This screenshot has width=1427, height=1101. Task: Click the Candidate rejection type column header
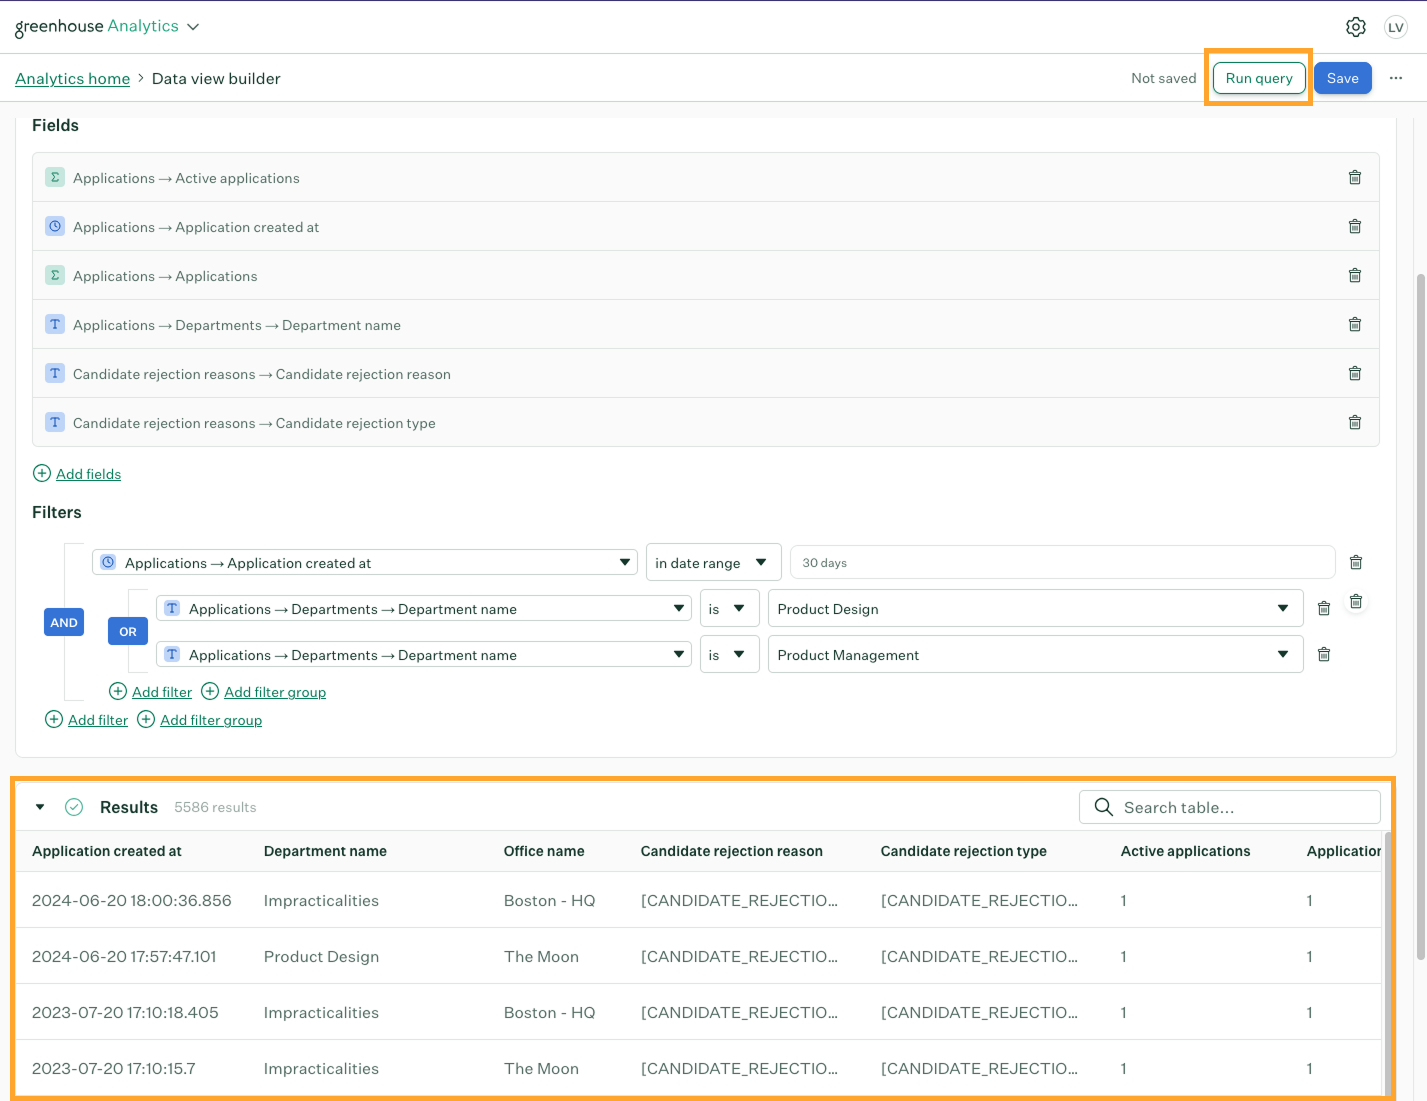click(964, 851)
